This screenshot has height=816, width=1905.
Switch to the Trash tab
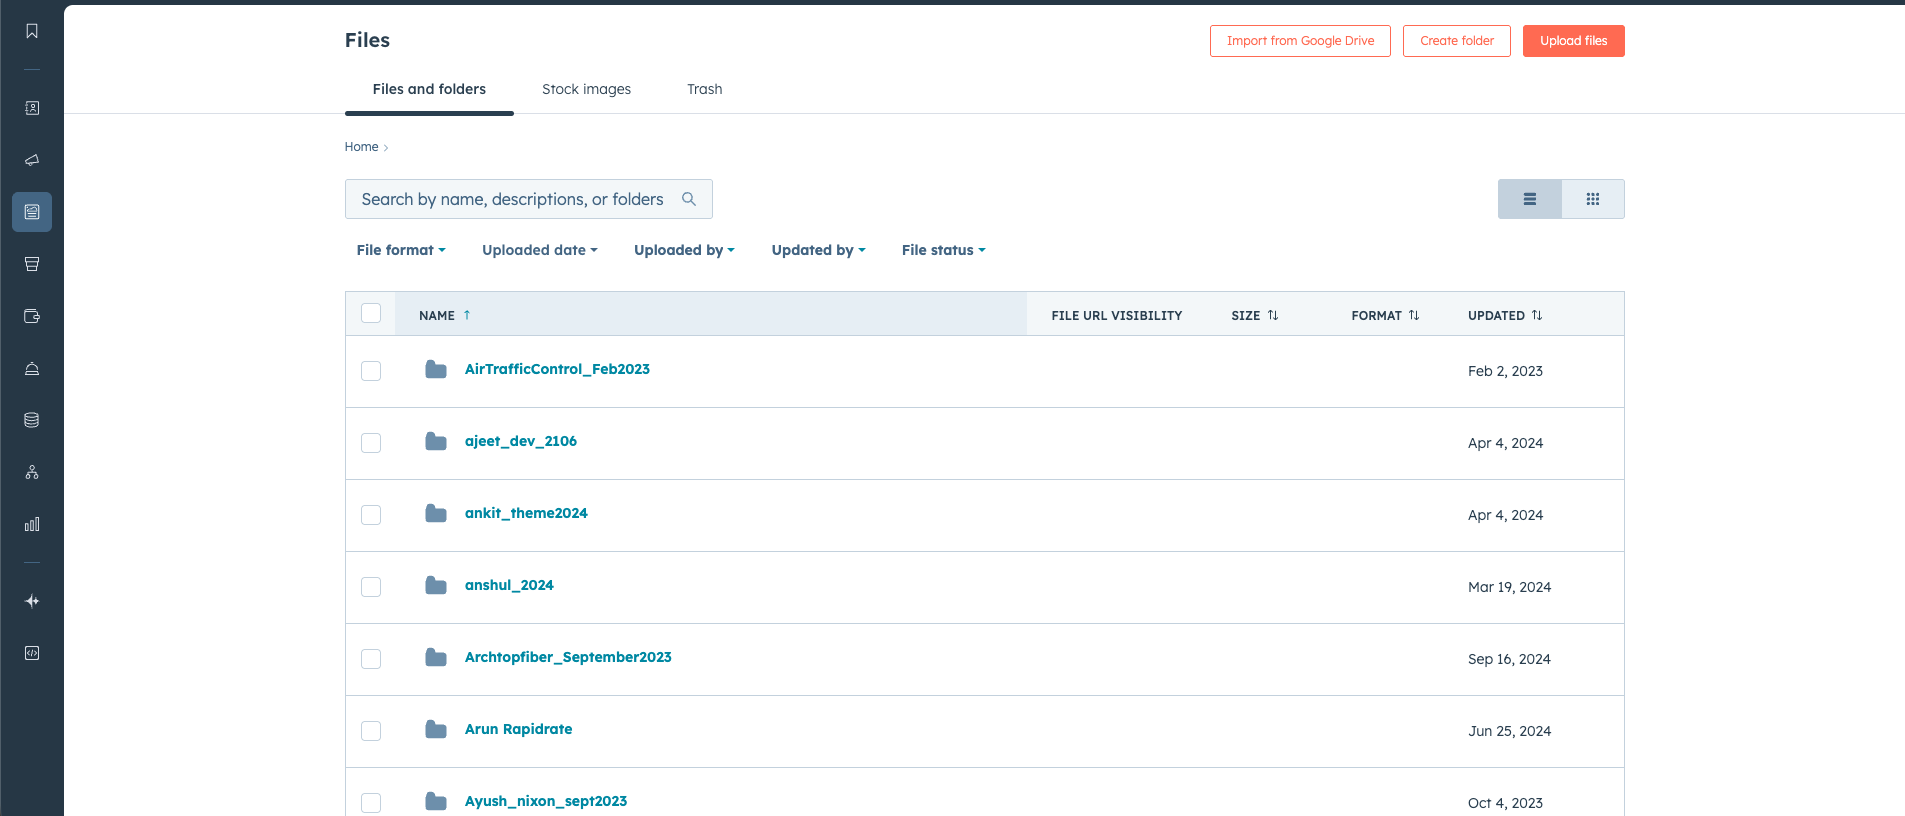pos(705,89)
